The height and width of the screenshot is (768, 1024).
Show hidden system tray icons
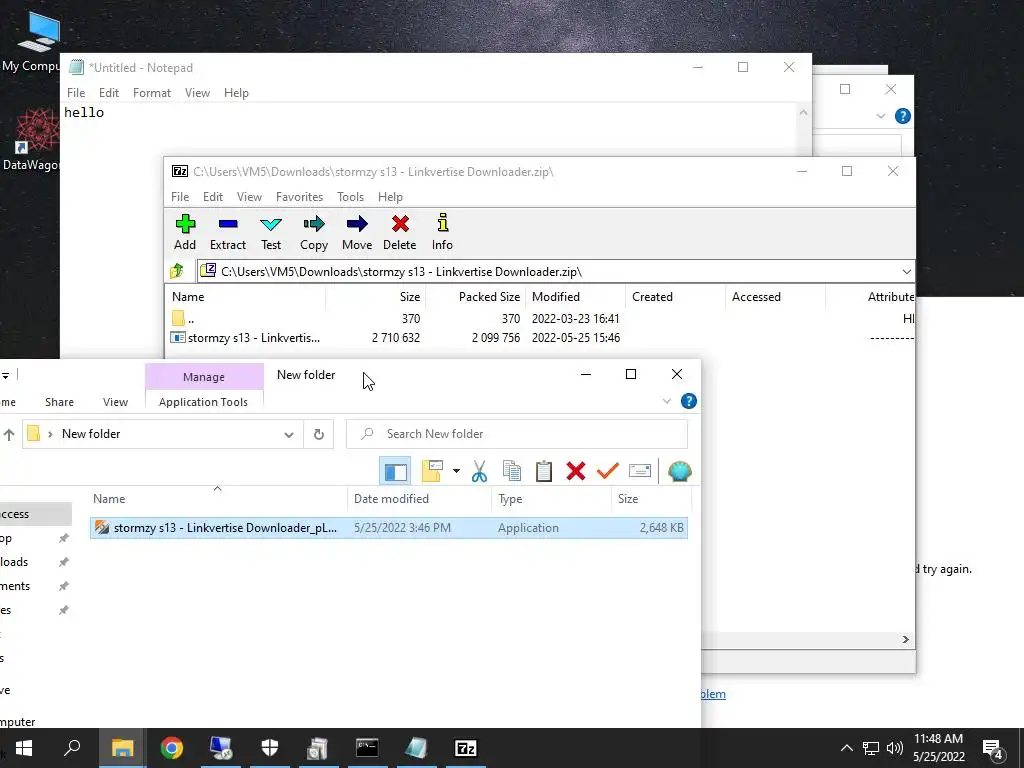coord(846,748)
